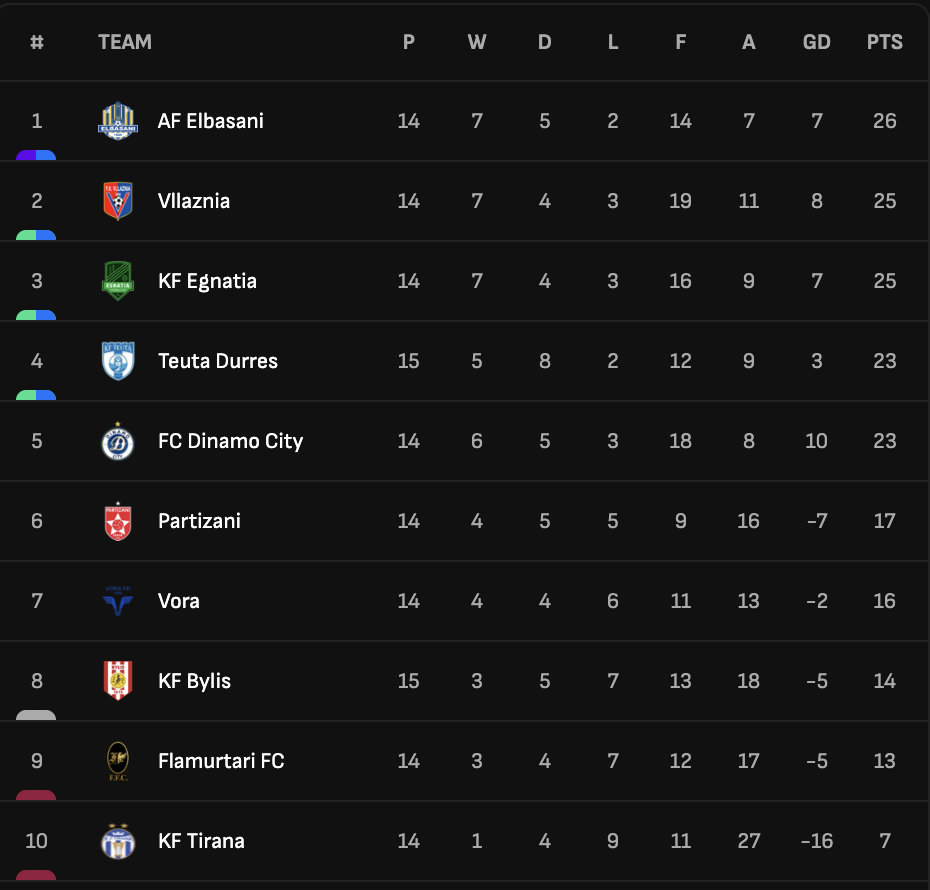
Task: Click the Flamurtari FC crest
Action: (118, 761)
